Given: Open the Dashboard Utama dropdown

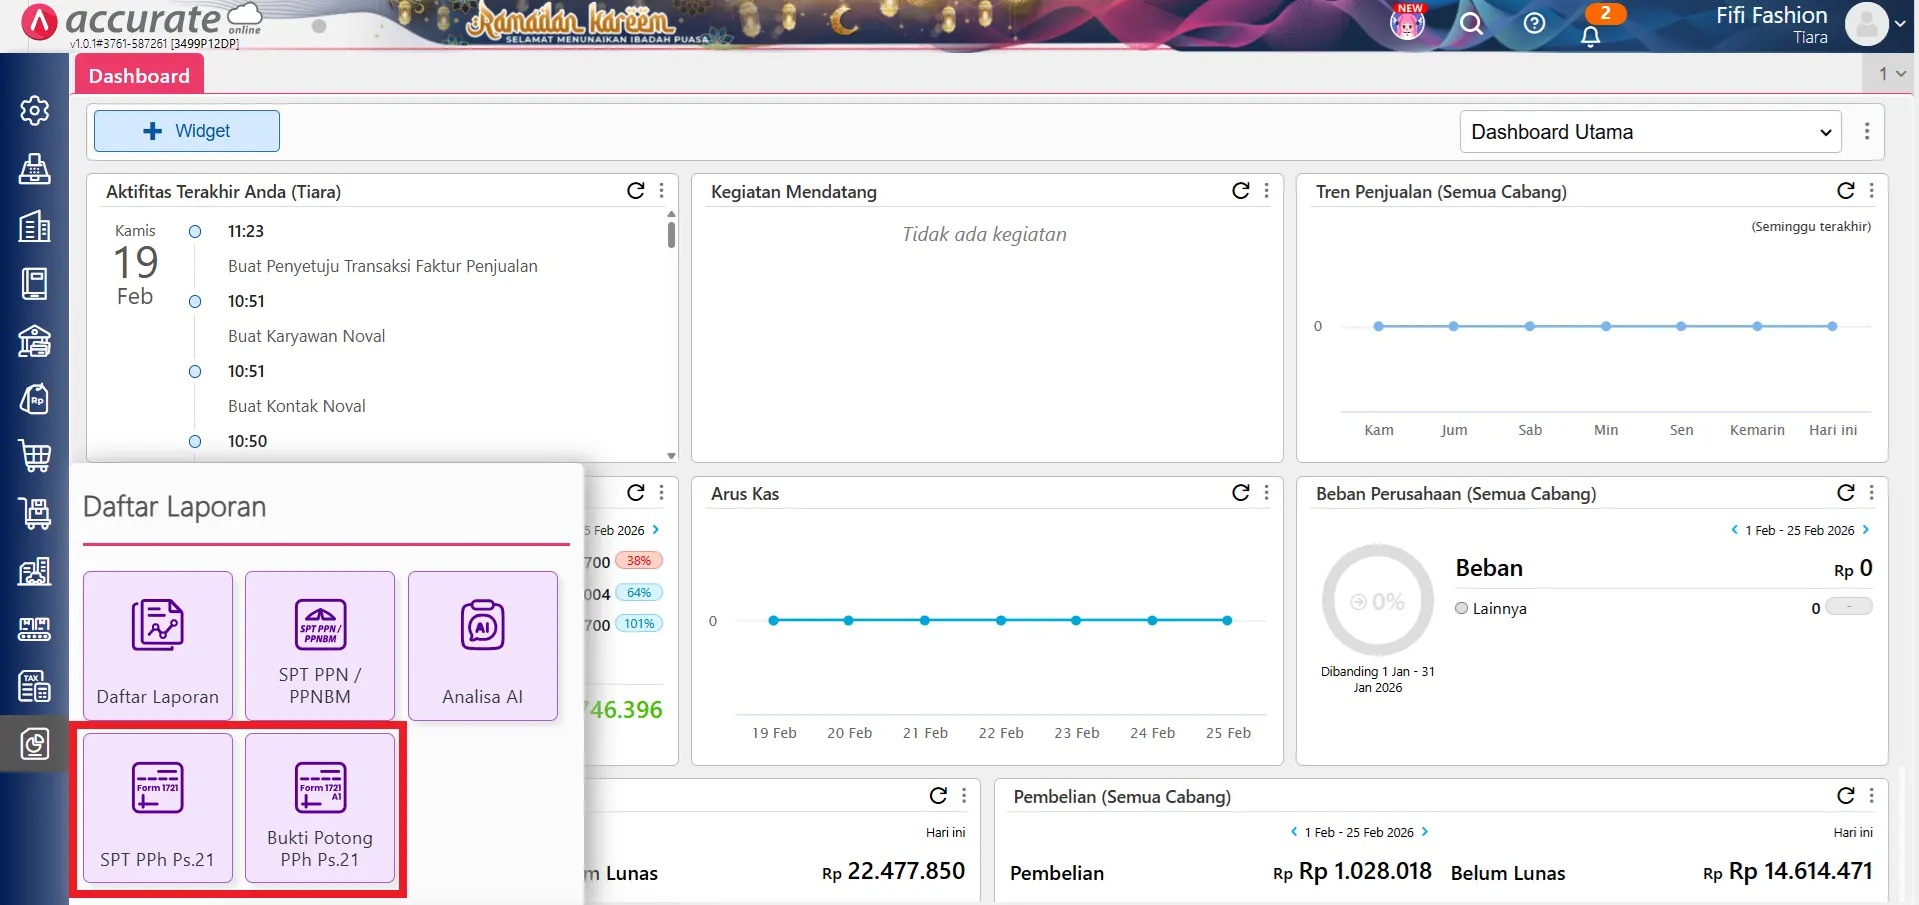Looking at the screenshot, I should coord(1650,132).
